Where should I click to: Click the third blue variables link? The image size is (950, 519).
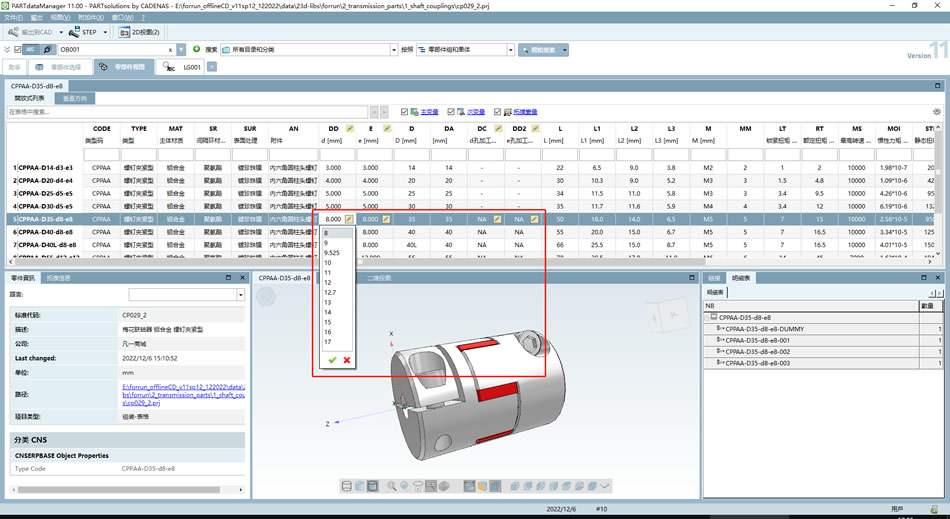click(x=525, y=112)
